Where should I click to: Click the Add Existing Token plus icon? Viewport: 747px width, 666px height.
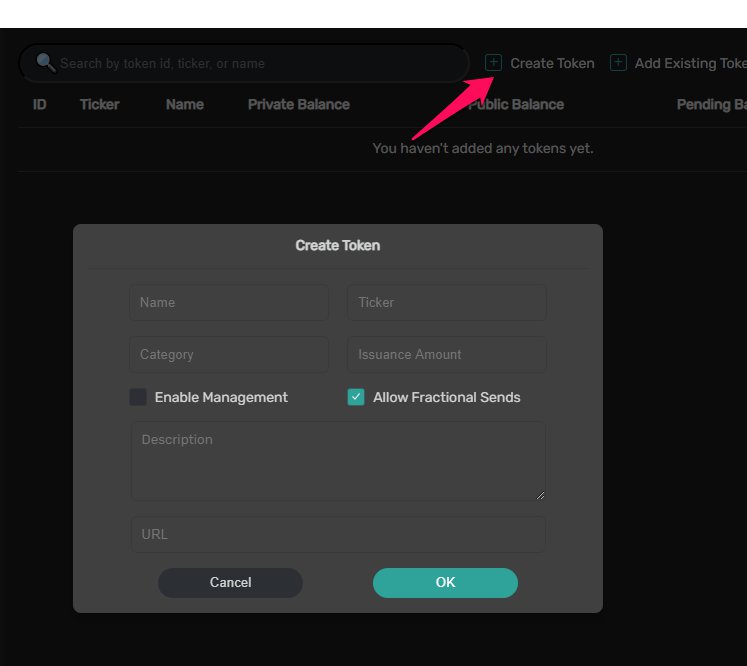(618, 62)
